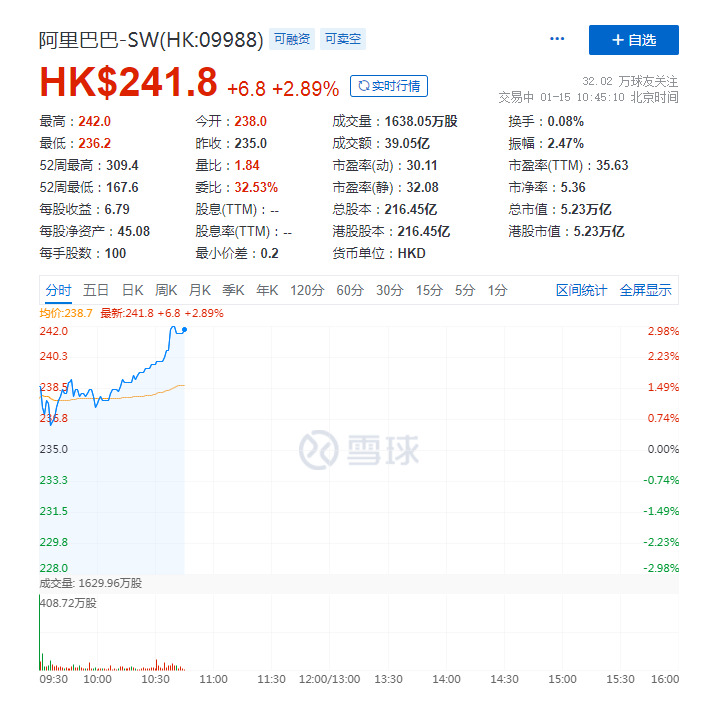Click 换手 value 0.08%
The image size is (707, 710).
pos(565,121)
